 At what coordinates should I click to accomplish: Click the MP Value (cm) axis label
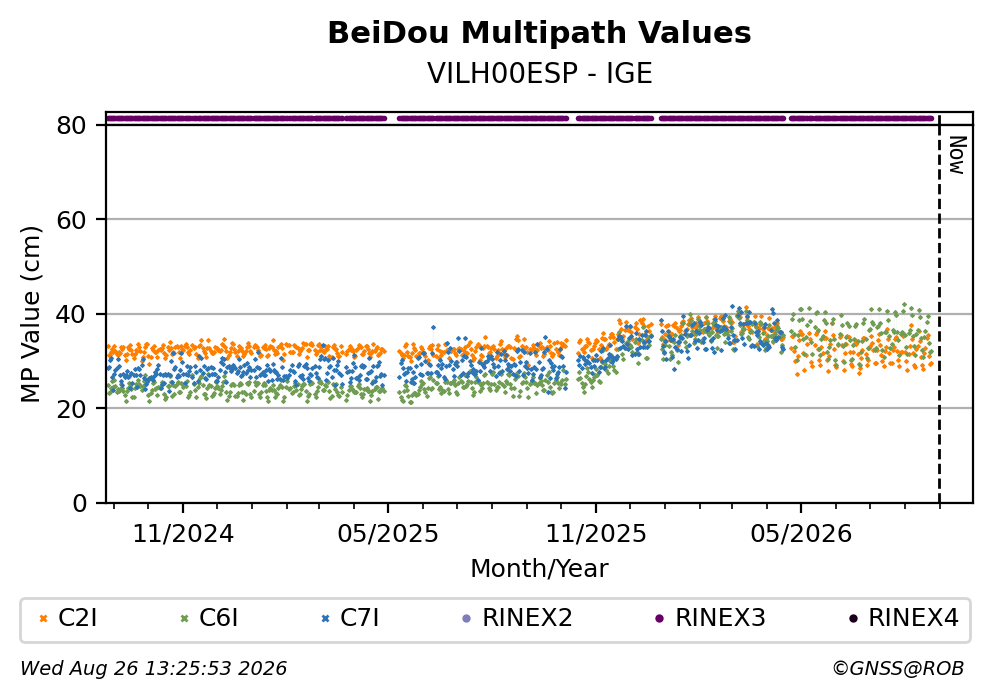pyautogui.click(x=30, y=314)
